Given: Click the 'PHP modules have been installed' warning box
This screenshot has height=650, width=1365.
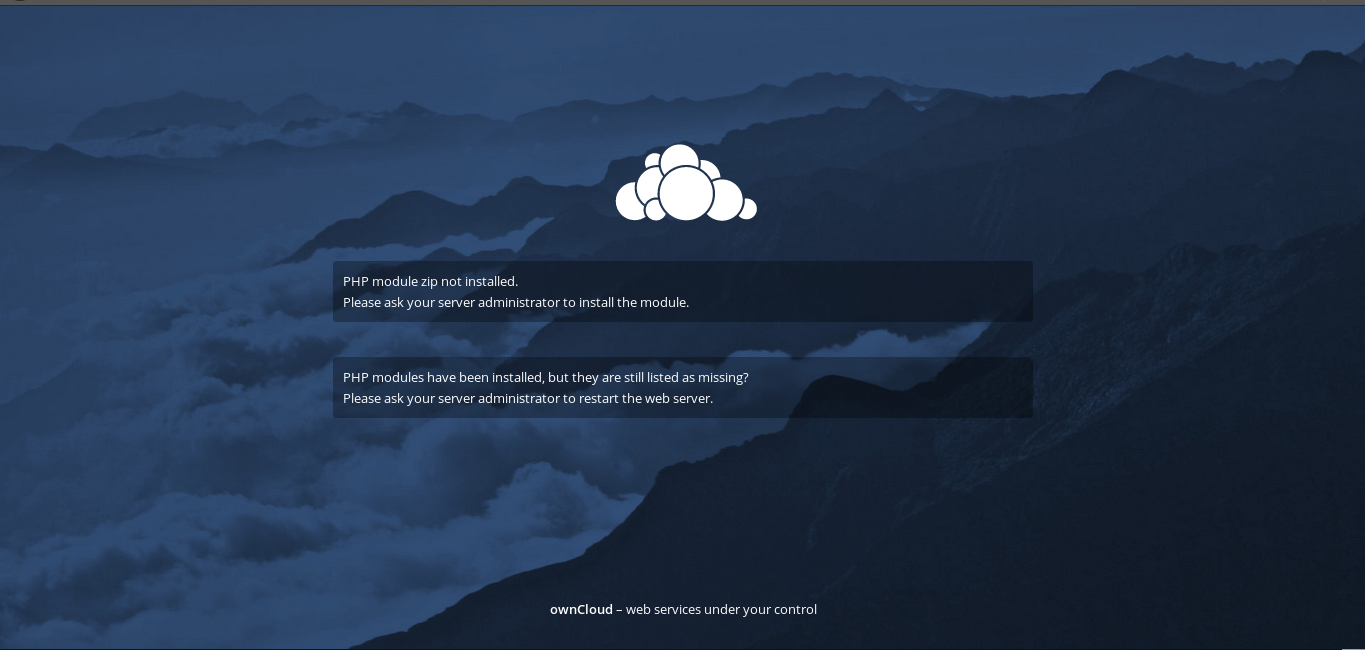Looking at the screenshot, I should [x=683, y=387].
